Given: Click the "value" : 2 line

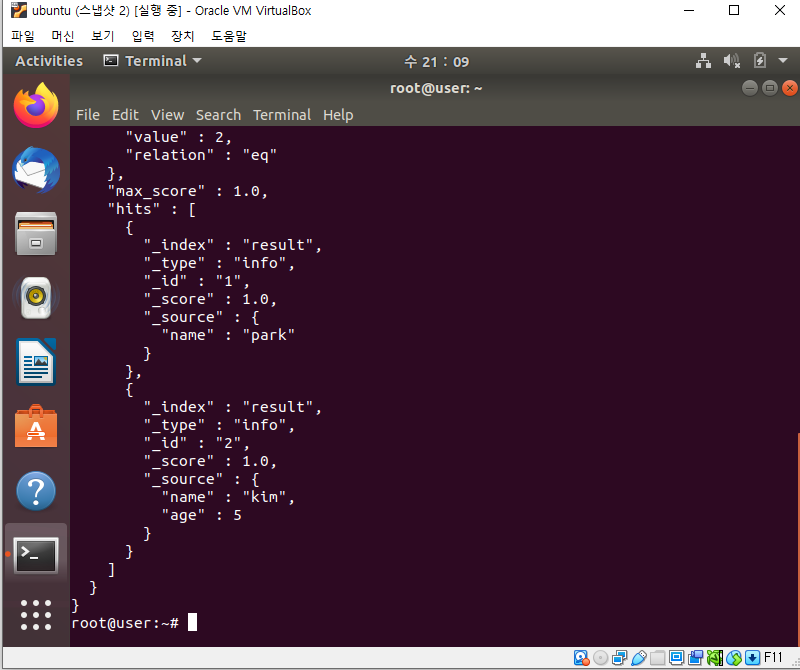Looking at the screenshot, I should 179,137.
